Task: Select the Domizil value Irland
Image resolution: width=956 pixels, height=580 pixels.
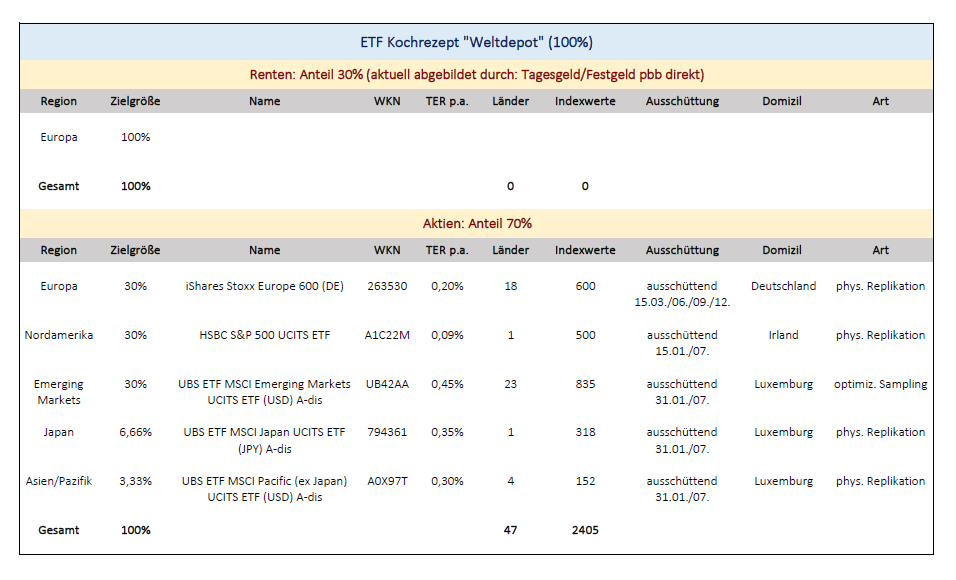Action: [x=783, y=335]
